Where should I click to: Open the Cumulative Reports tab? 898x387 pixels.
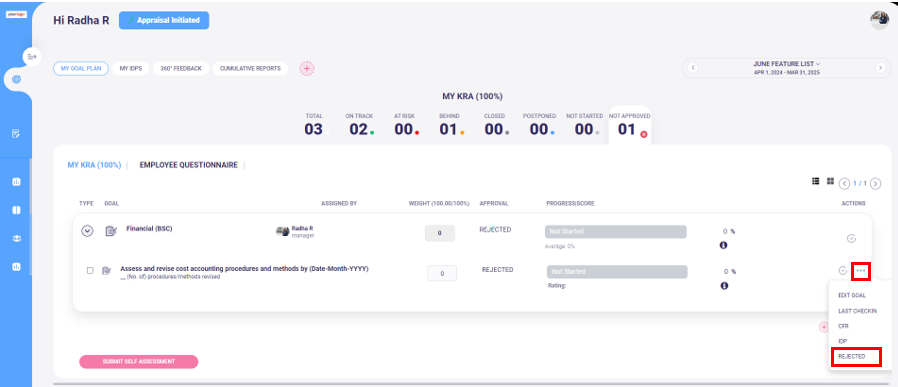pos(250,68)
